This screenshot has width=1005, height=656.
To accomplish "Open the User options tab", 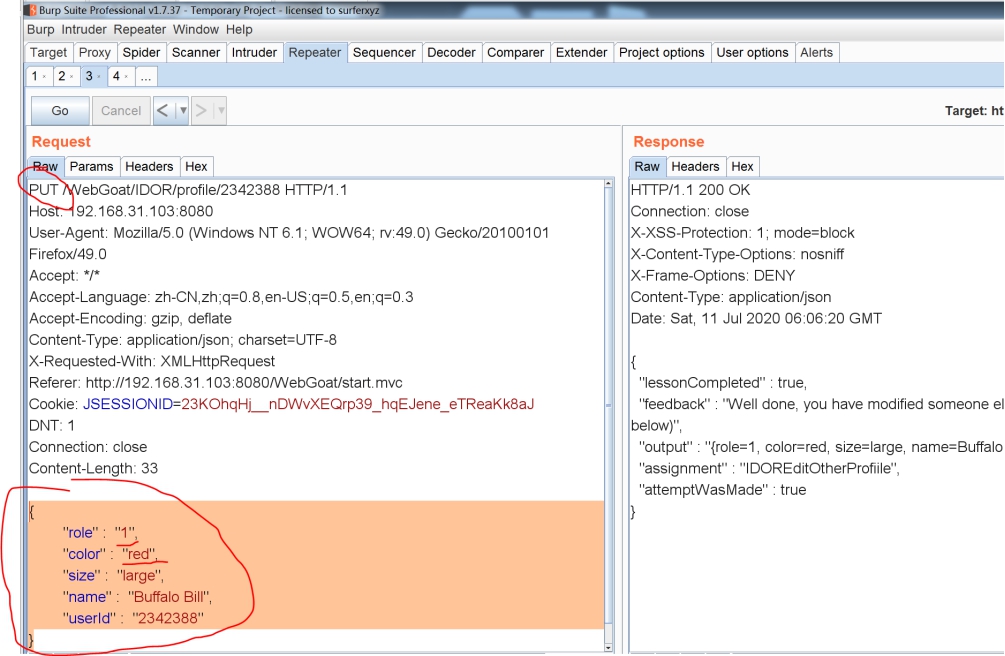I will click(752, 53).
